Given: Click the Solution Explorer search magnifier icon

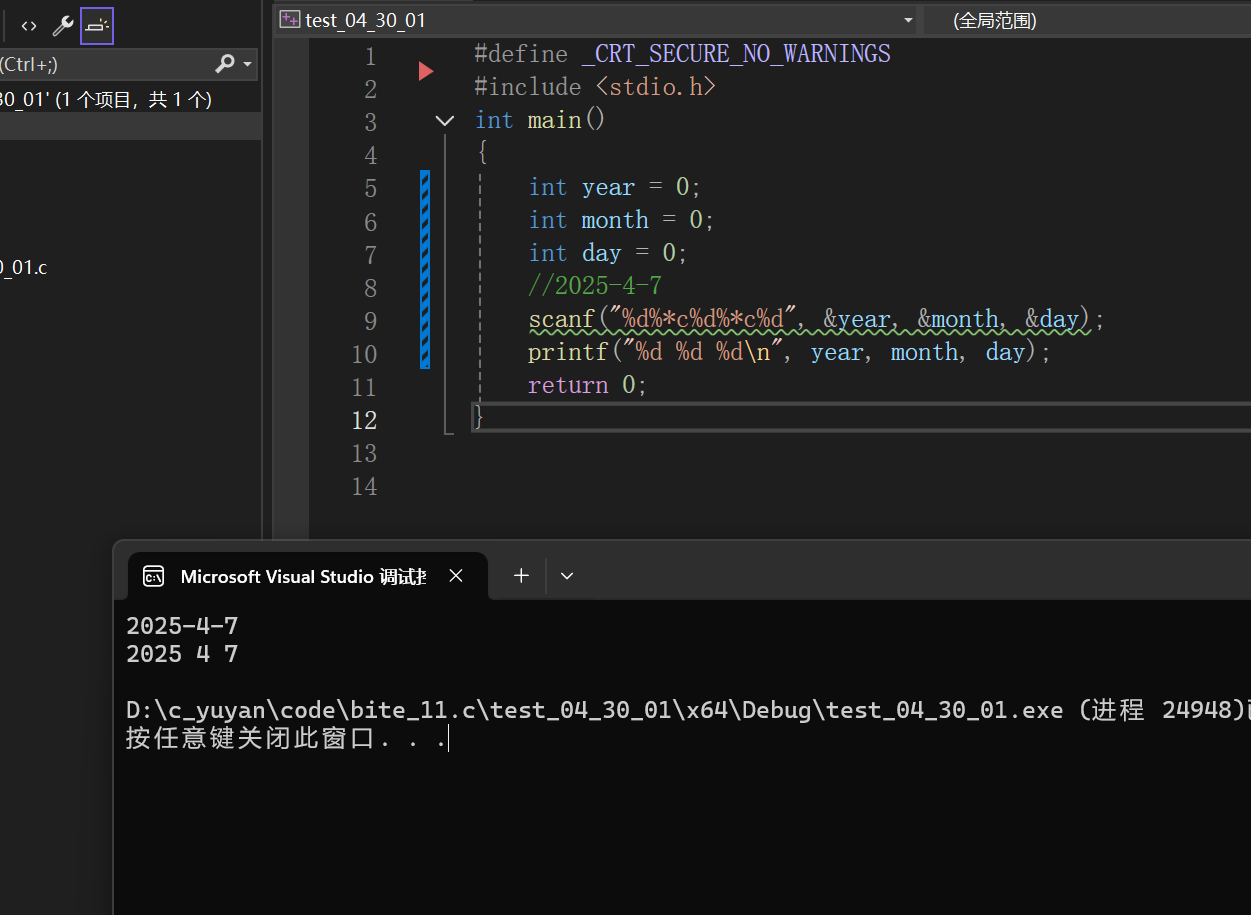Looking at the screenshot, I should coord(224,64).
